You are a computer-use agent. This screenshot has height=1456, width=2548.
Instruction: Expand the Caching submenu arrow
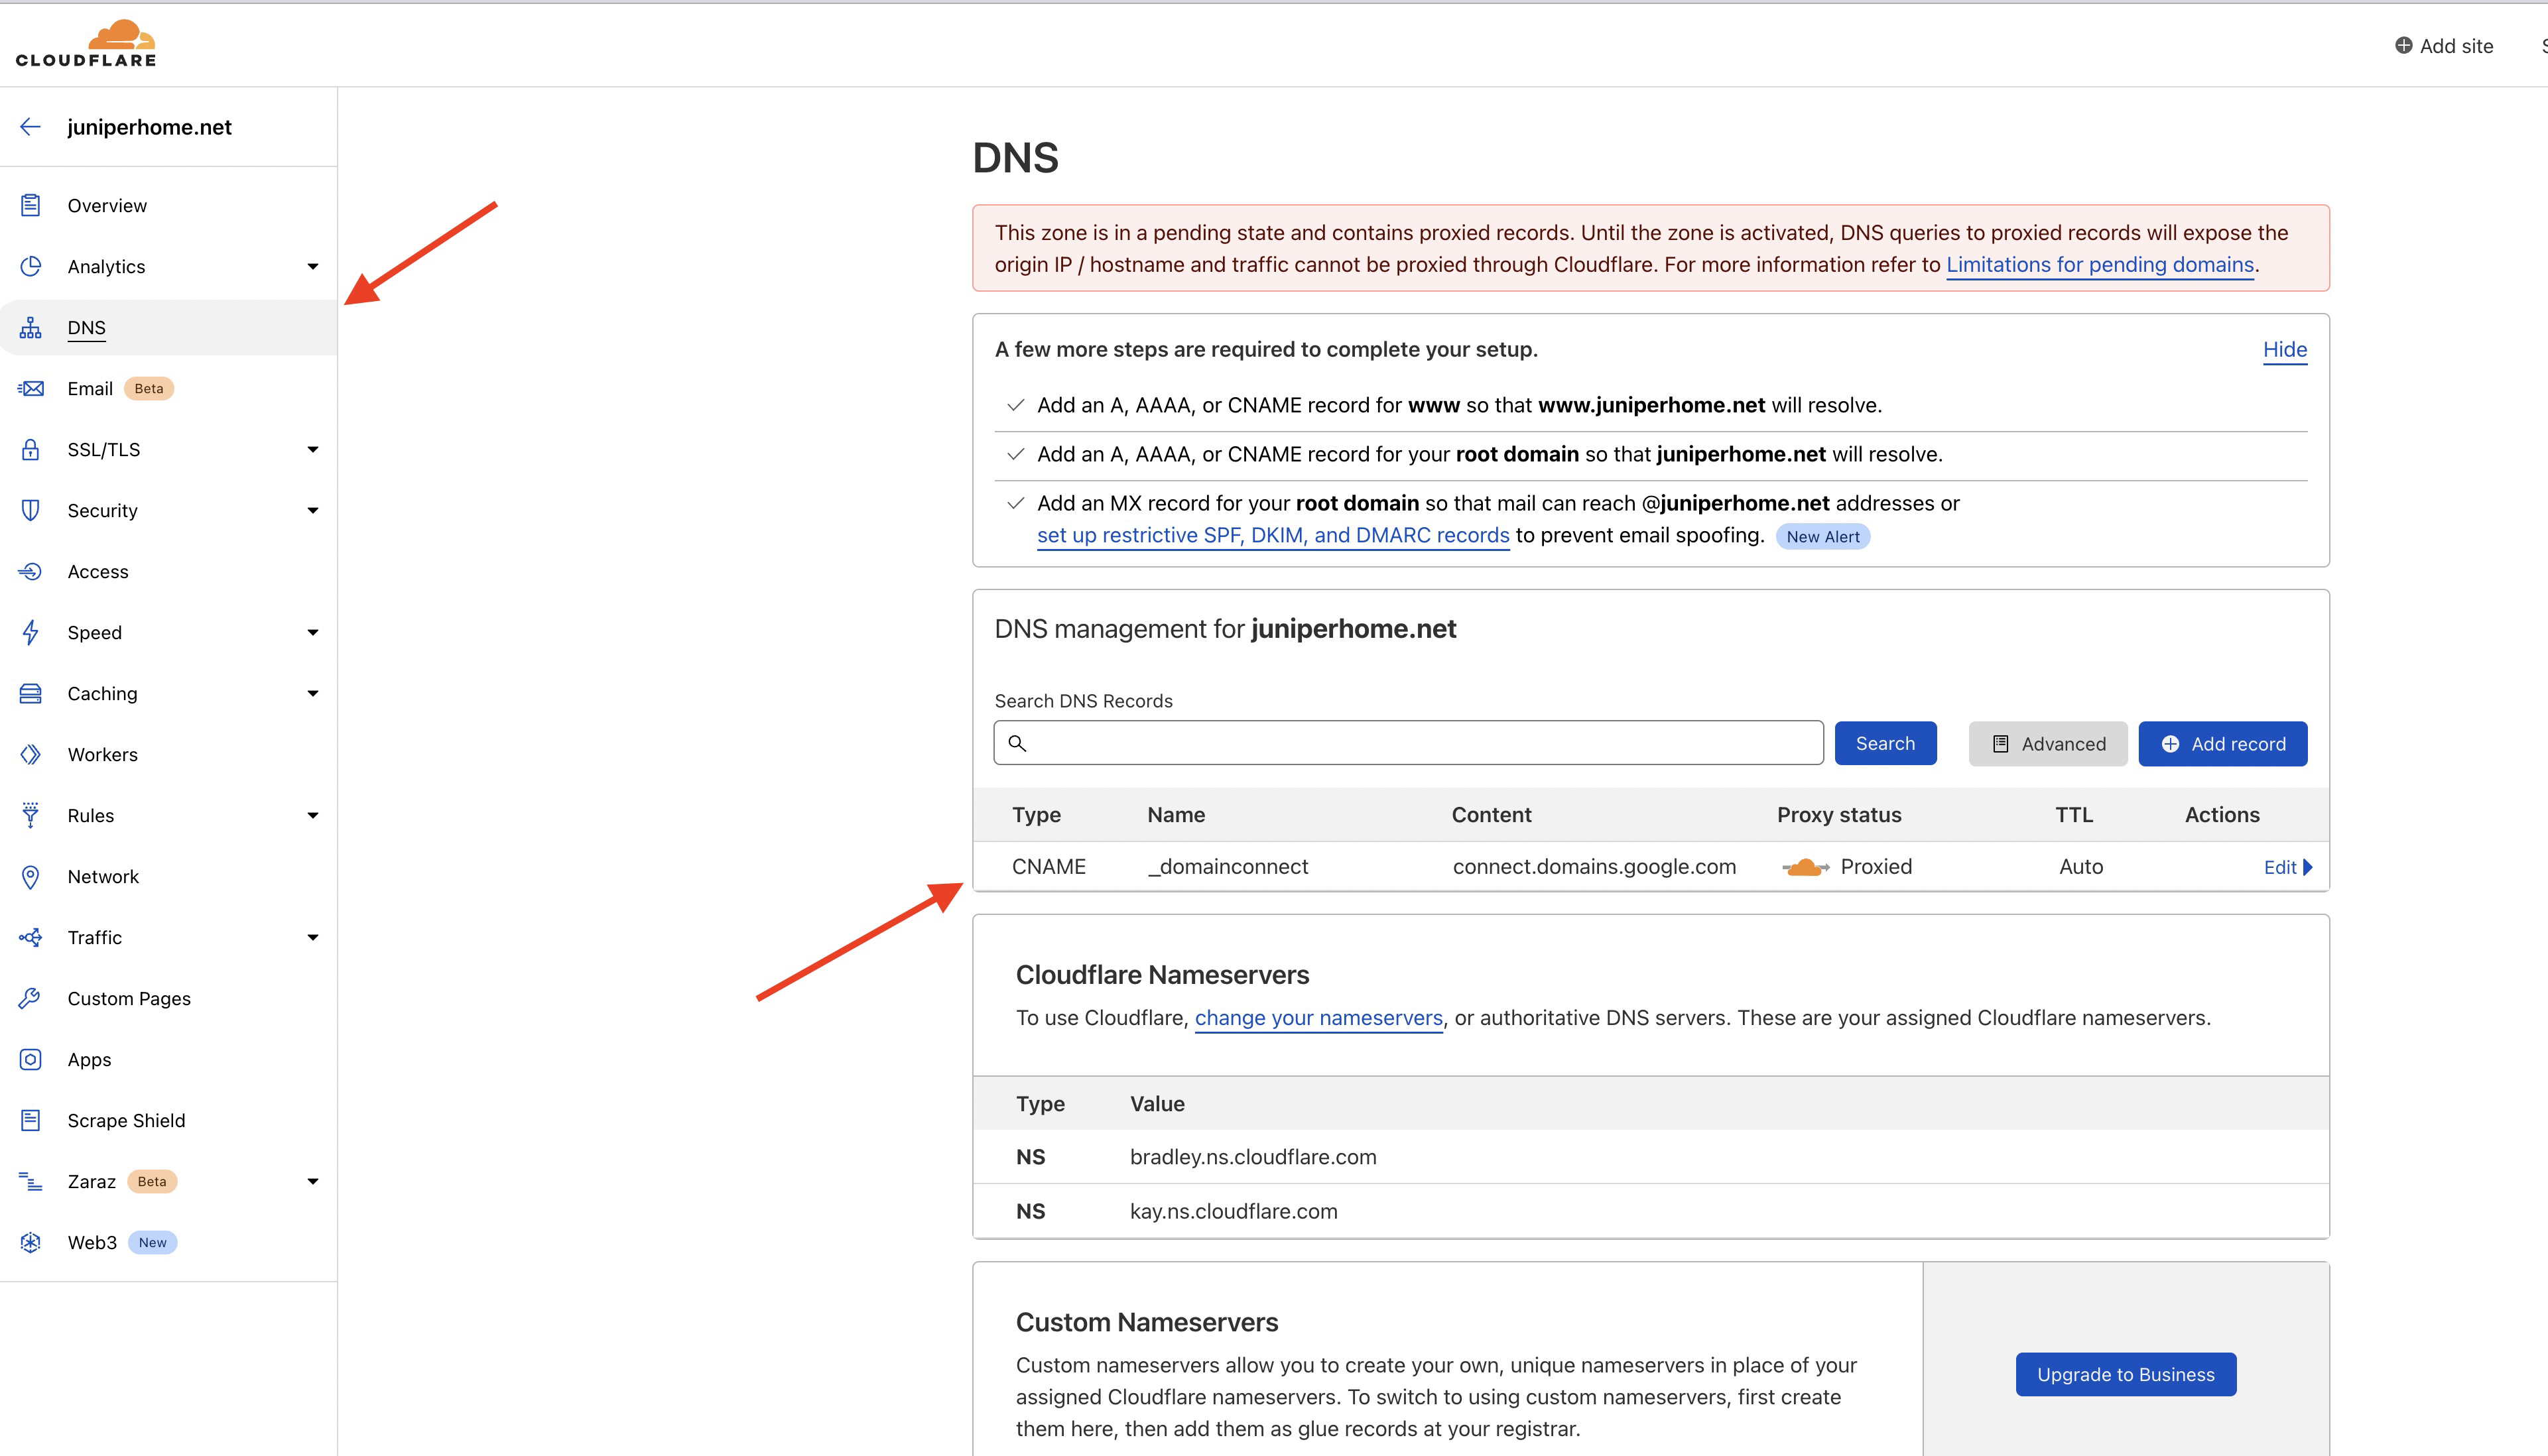313,693
